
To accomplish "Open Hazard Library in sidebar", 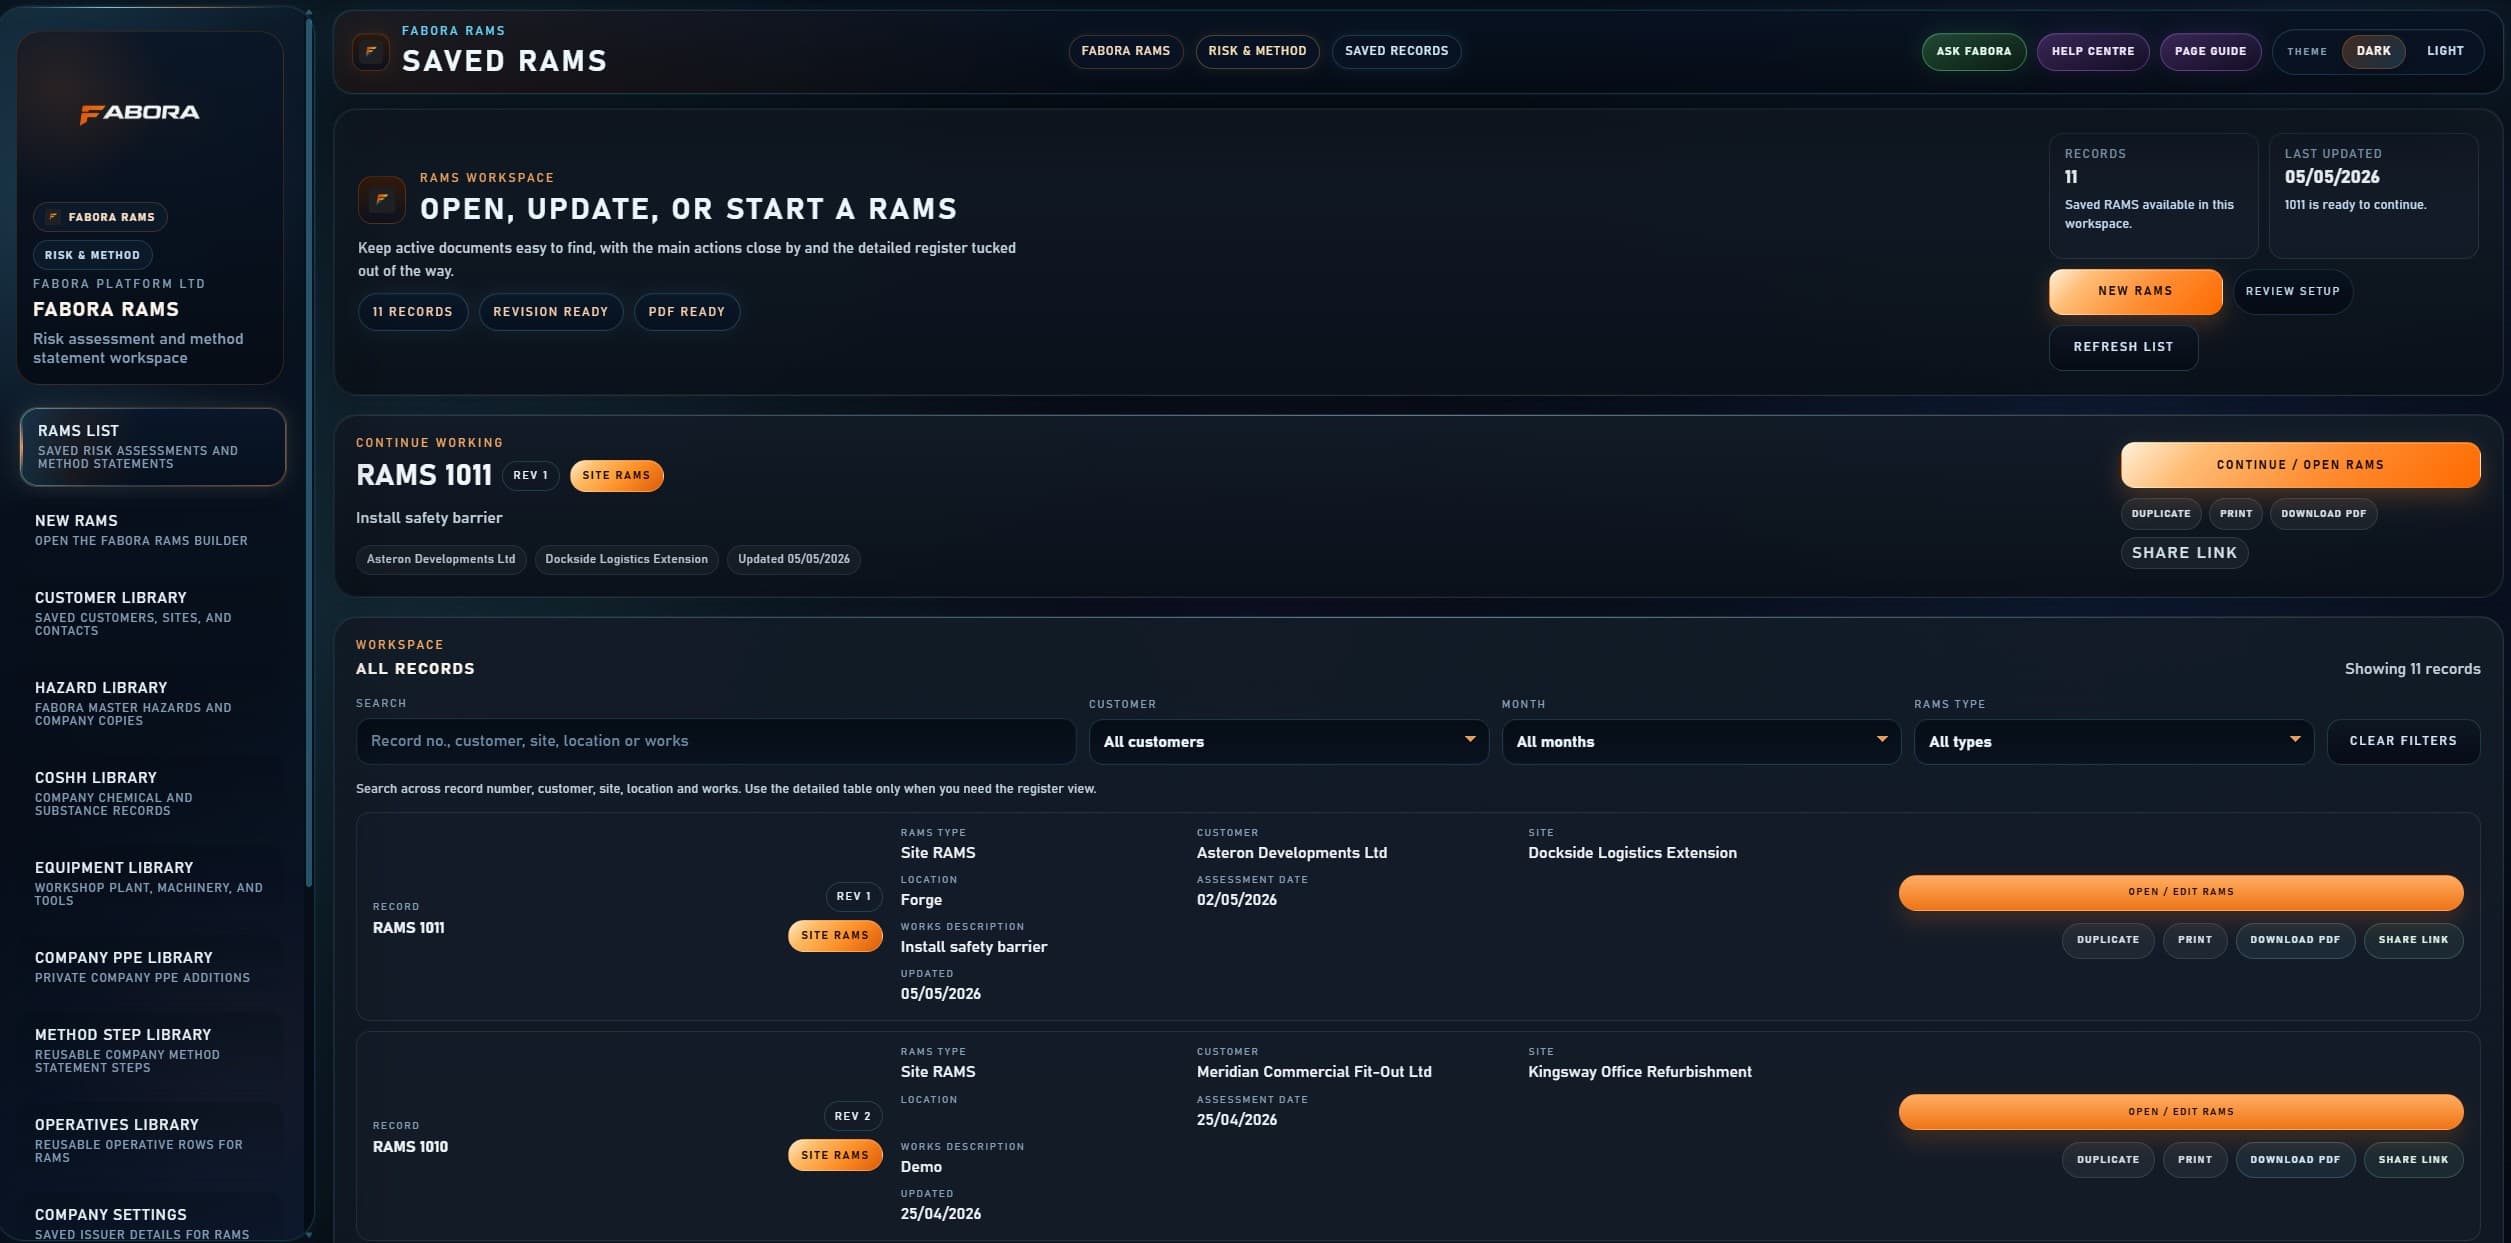I will click(x=153, y=703).
